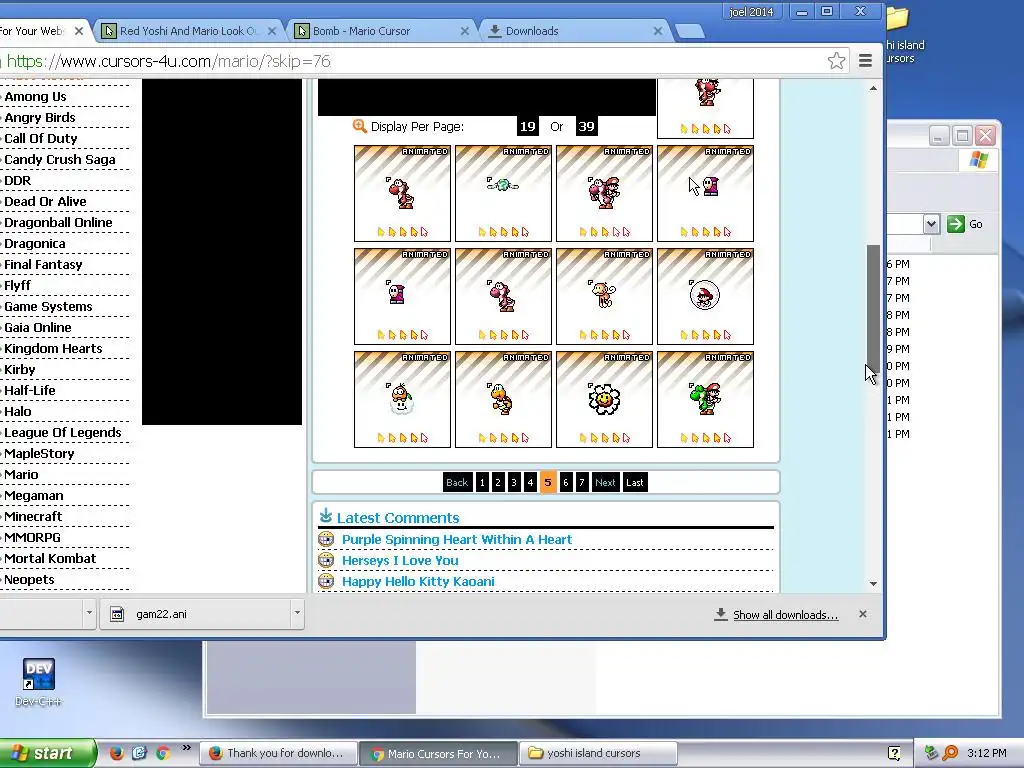Viewport: 1024px width, 768px height.
Task: Go to page 3
Action: [514, 482]
